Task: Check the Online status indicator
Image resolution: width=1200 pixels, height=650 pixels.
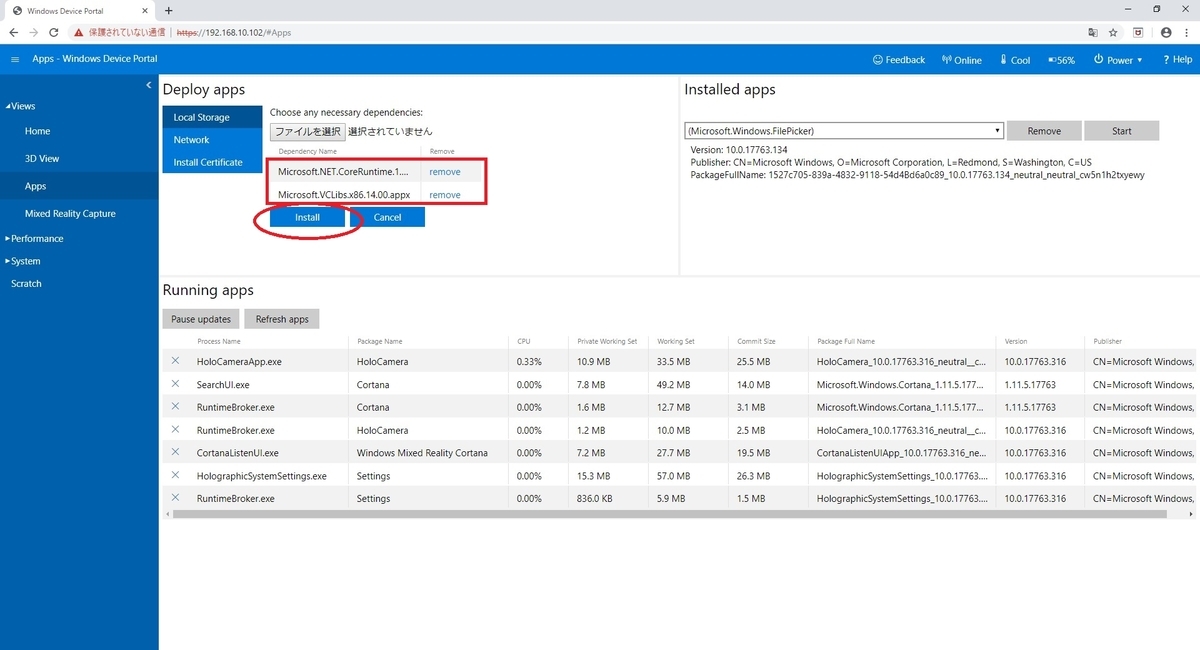Action: [x=962, y=60]
